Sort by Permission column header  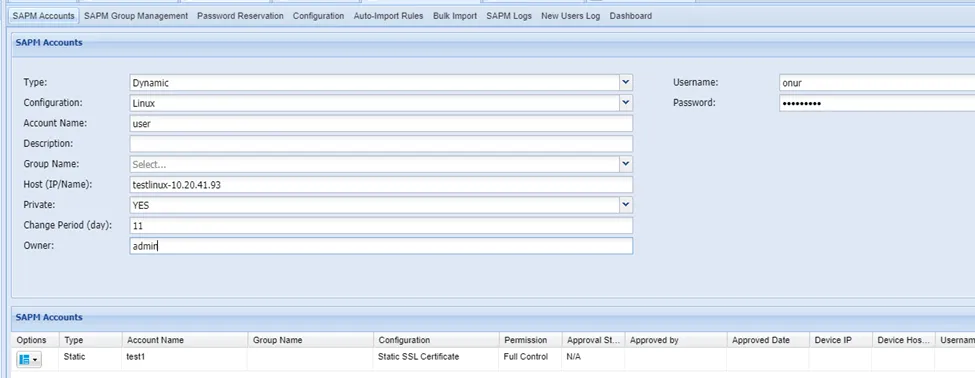point(530,340)
